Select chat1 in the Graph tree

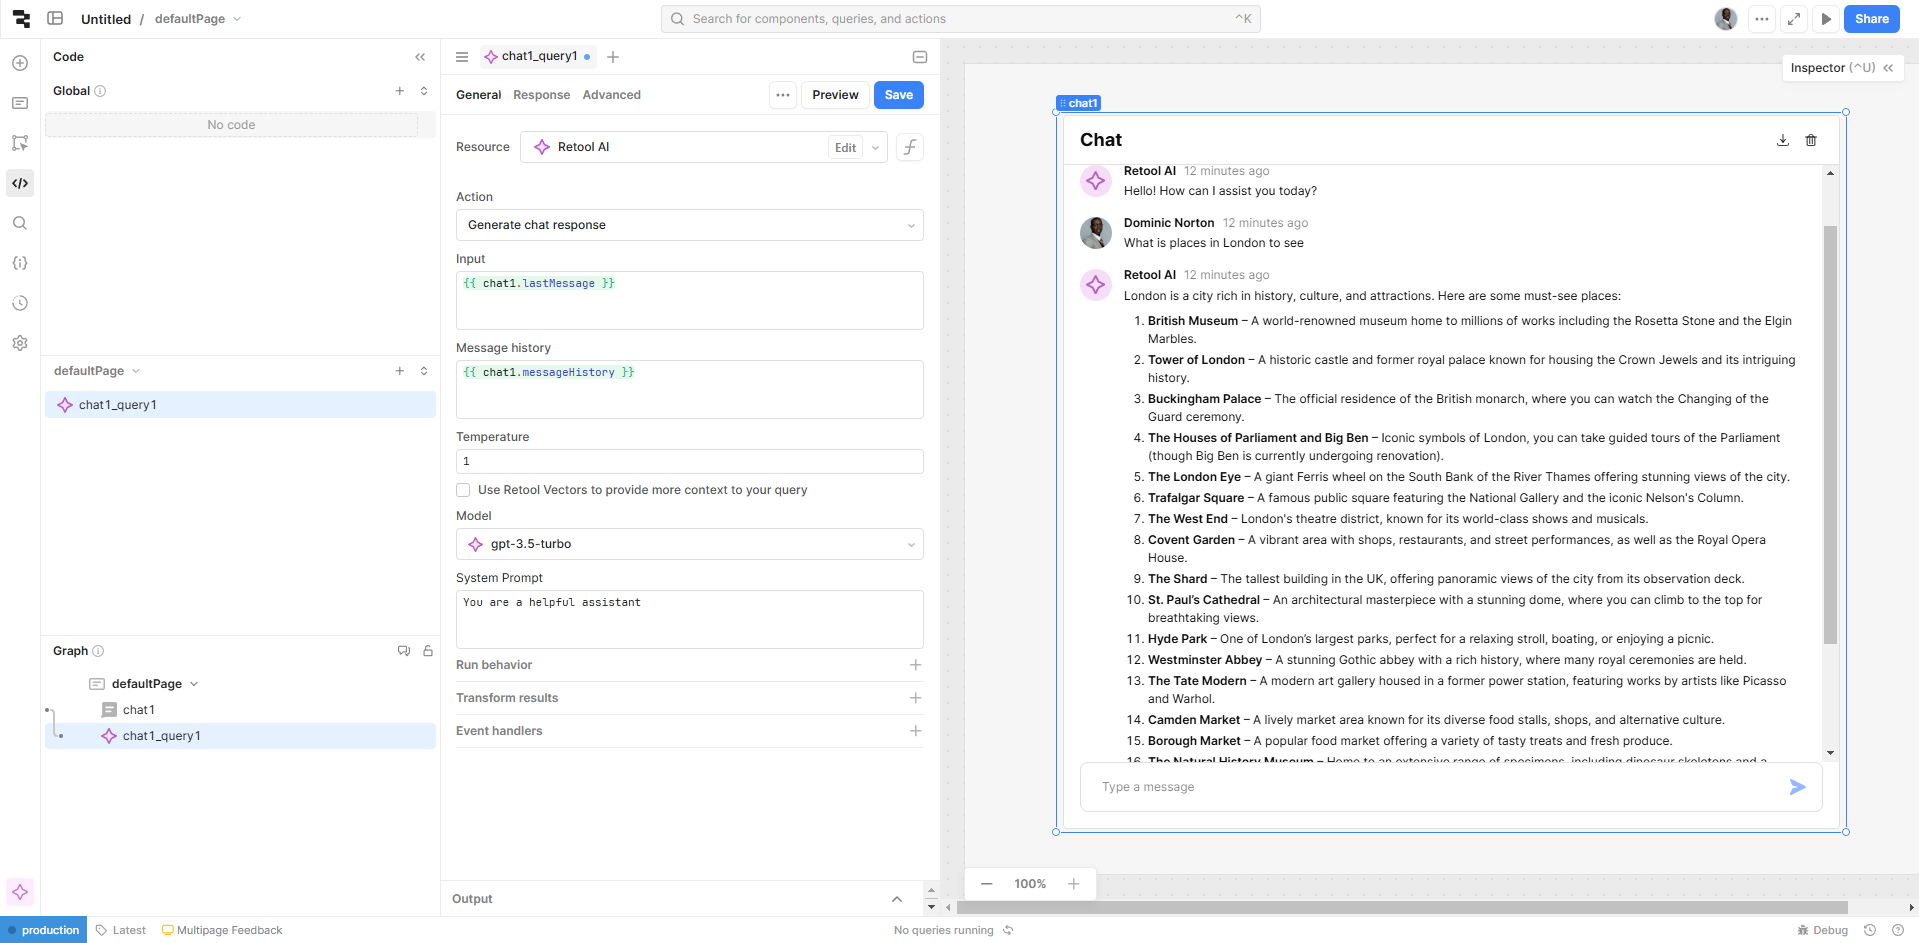click(139, 710)
